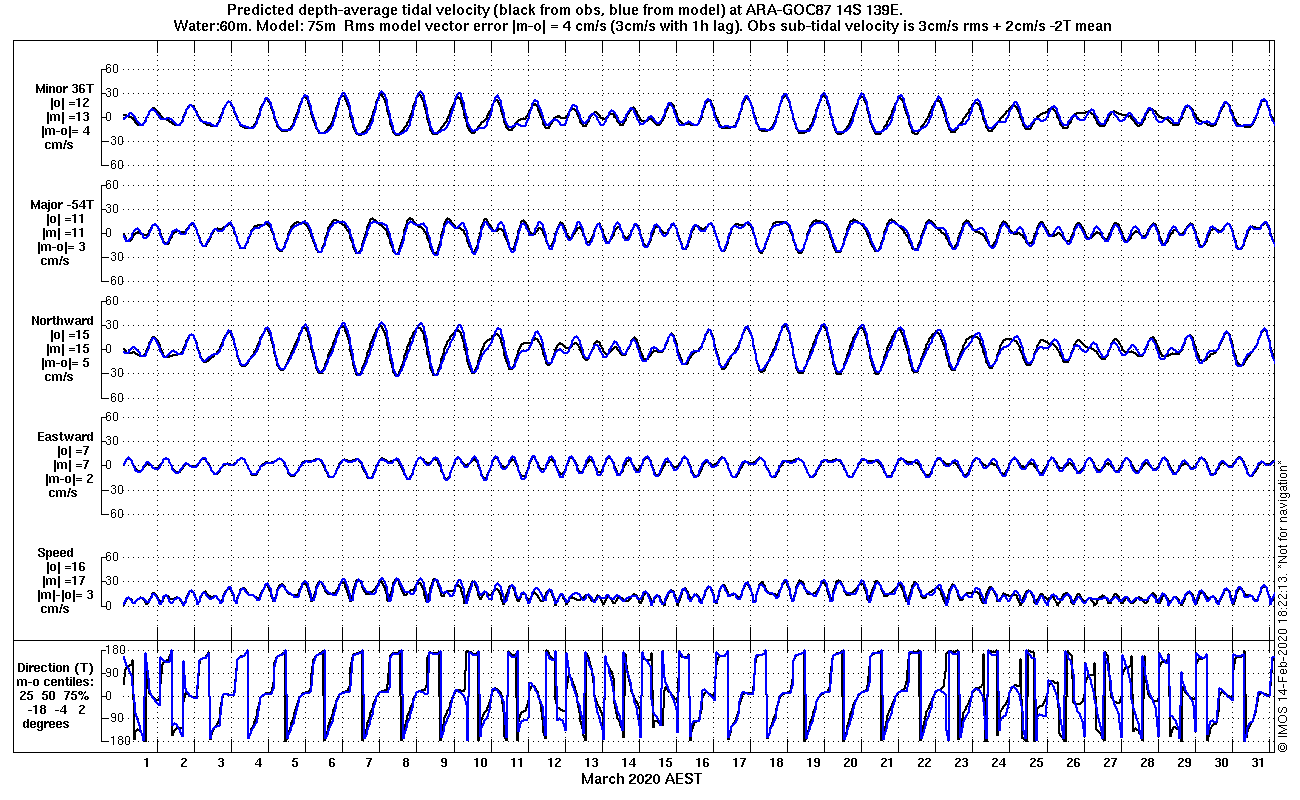The width and height of the screenshot is (1300, 800).
Task: Click the '|m|-|o|= 3' value under Speed
Action: pos(65,594)
